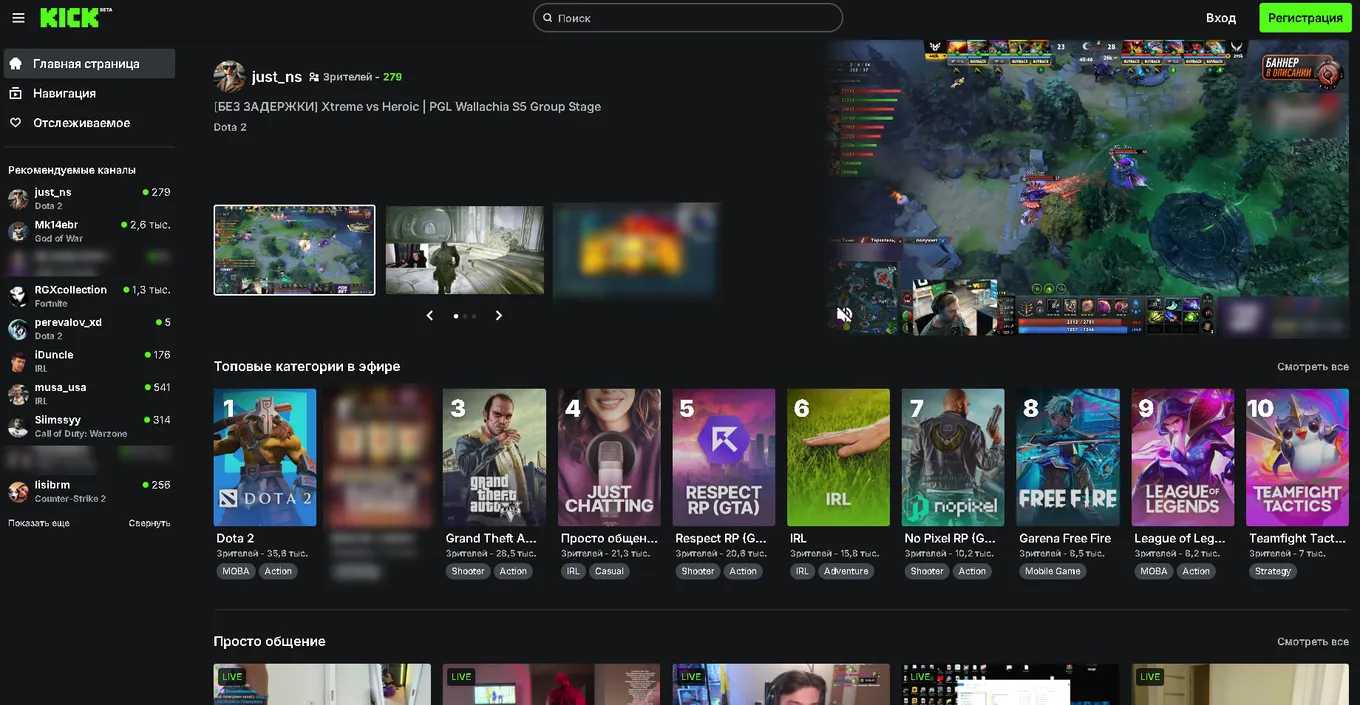Click MOBA tag under League of Legends

pos(1154,571)
